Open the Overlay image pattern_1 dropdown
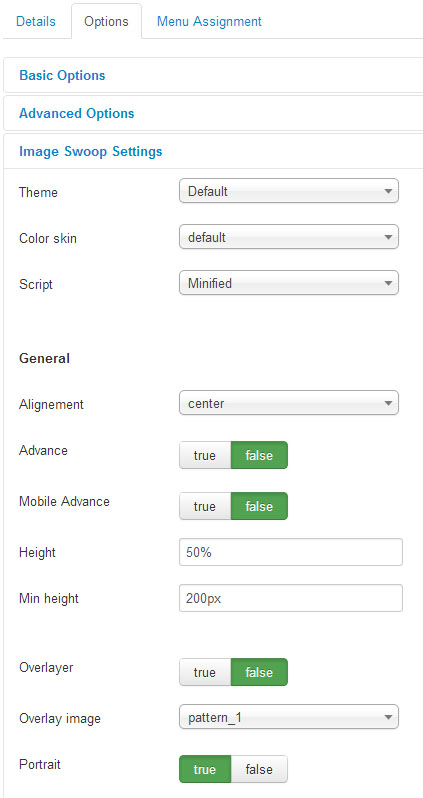Screen dimensions: 423x798 pos(289,718)
